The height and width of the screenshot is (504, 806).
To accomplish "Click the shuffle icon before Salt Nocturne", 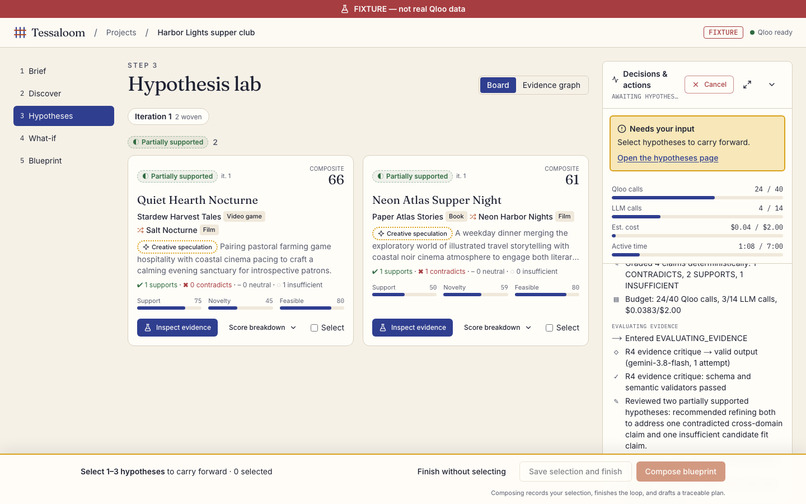I will click(140, 230).
